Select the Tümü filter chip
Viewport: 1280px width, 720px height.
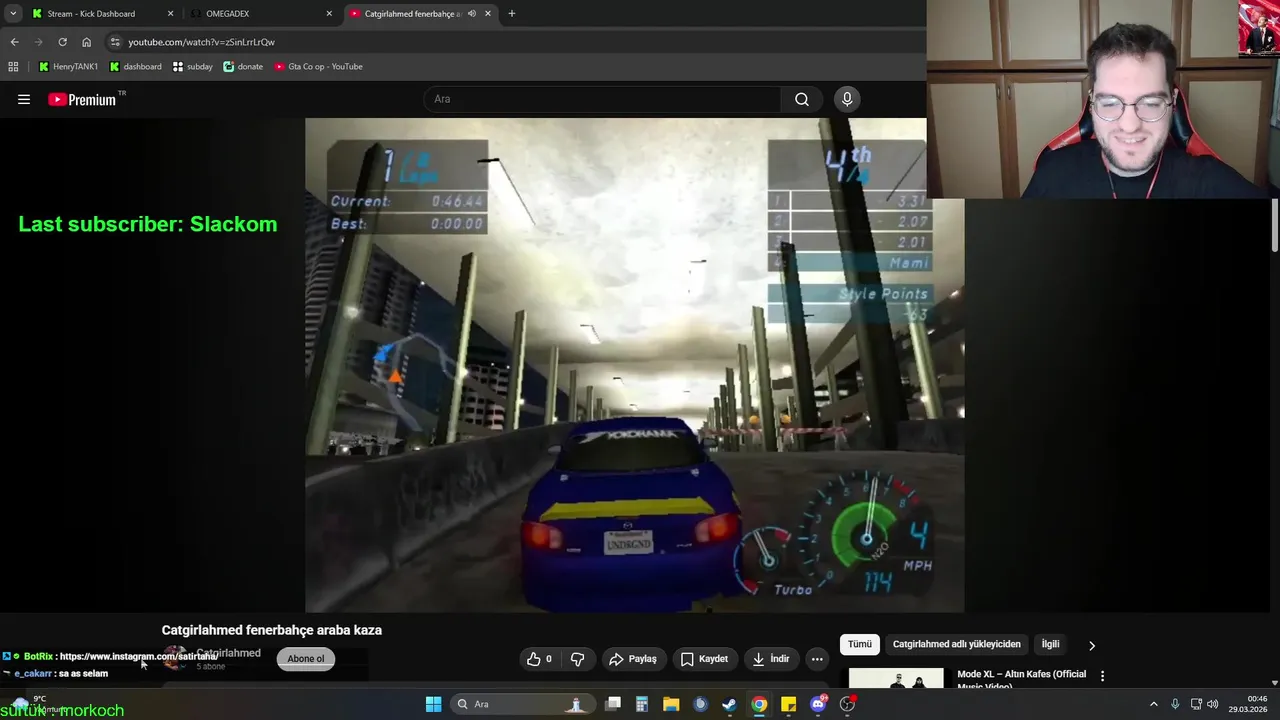pyautogui.click(x=860, y=644)
